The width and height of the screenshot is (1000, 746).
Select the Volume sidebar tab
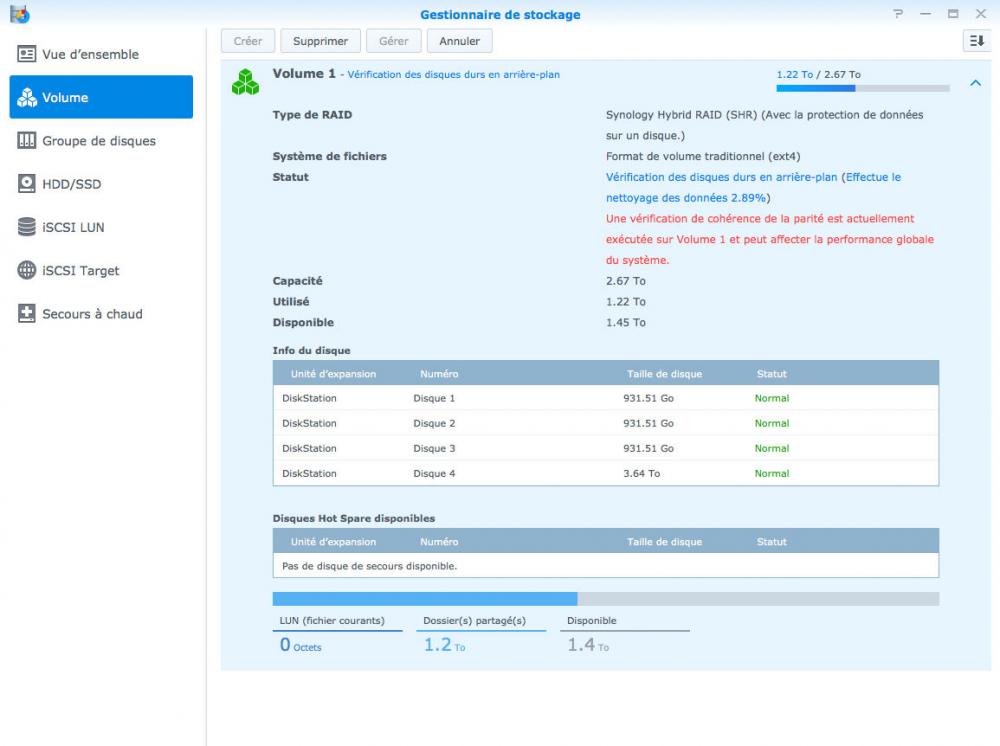(x=101, y=97)
